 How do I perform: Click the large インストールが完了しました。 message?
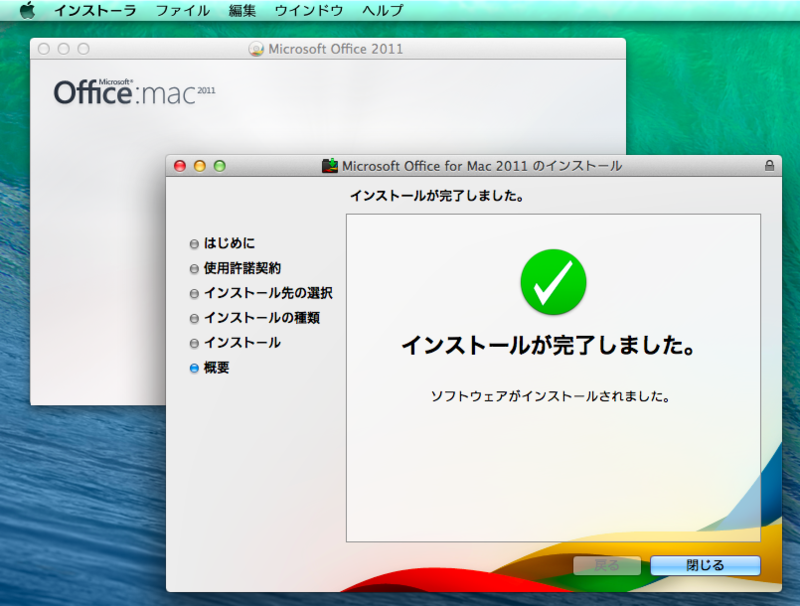549,346
